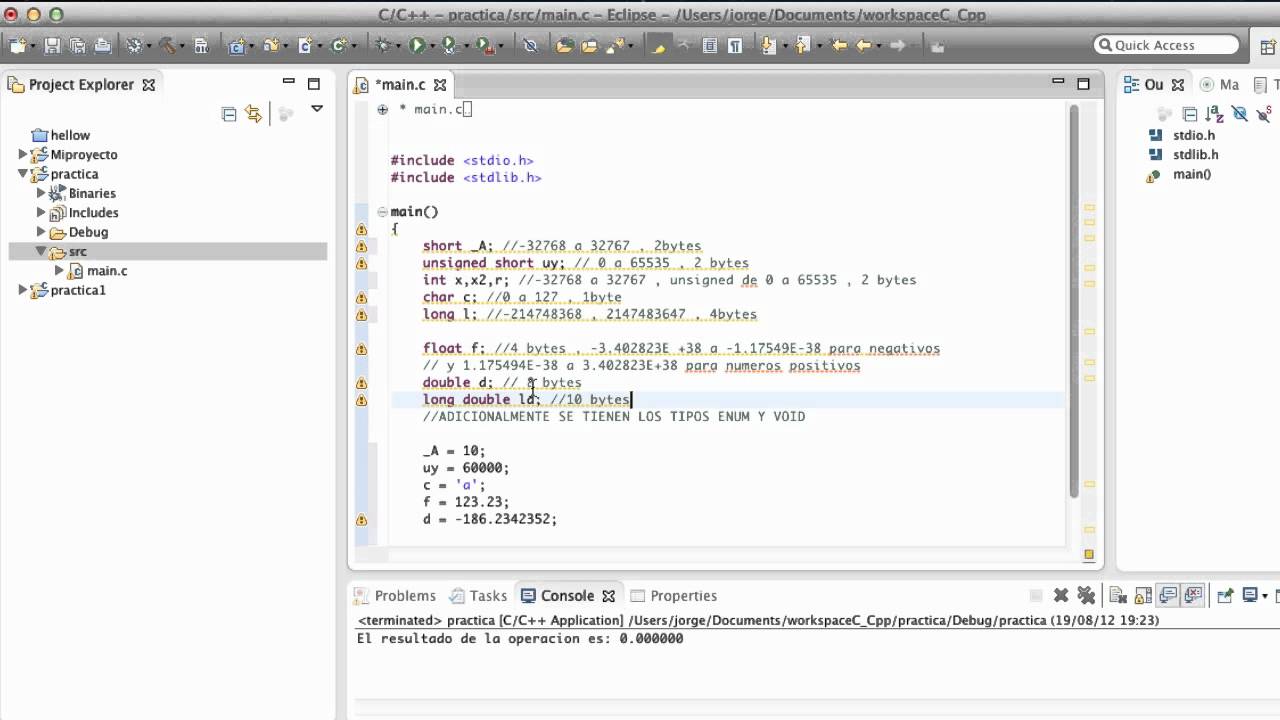Click the Skip All Breakpoints icon
The width and height of the screenshot is (1280, 720).
tap(530, 46)
